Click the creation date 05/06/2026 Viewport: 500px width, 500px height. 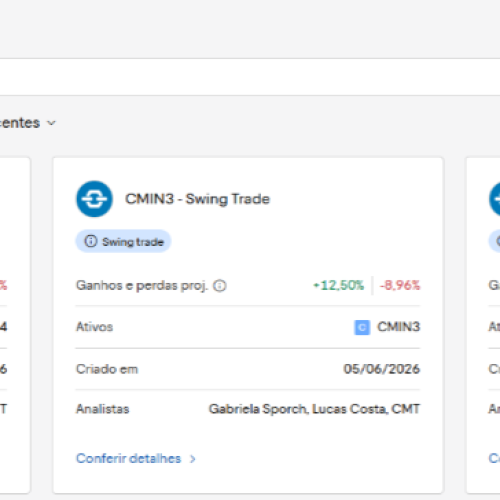[x=382, y=369]
